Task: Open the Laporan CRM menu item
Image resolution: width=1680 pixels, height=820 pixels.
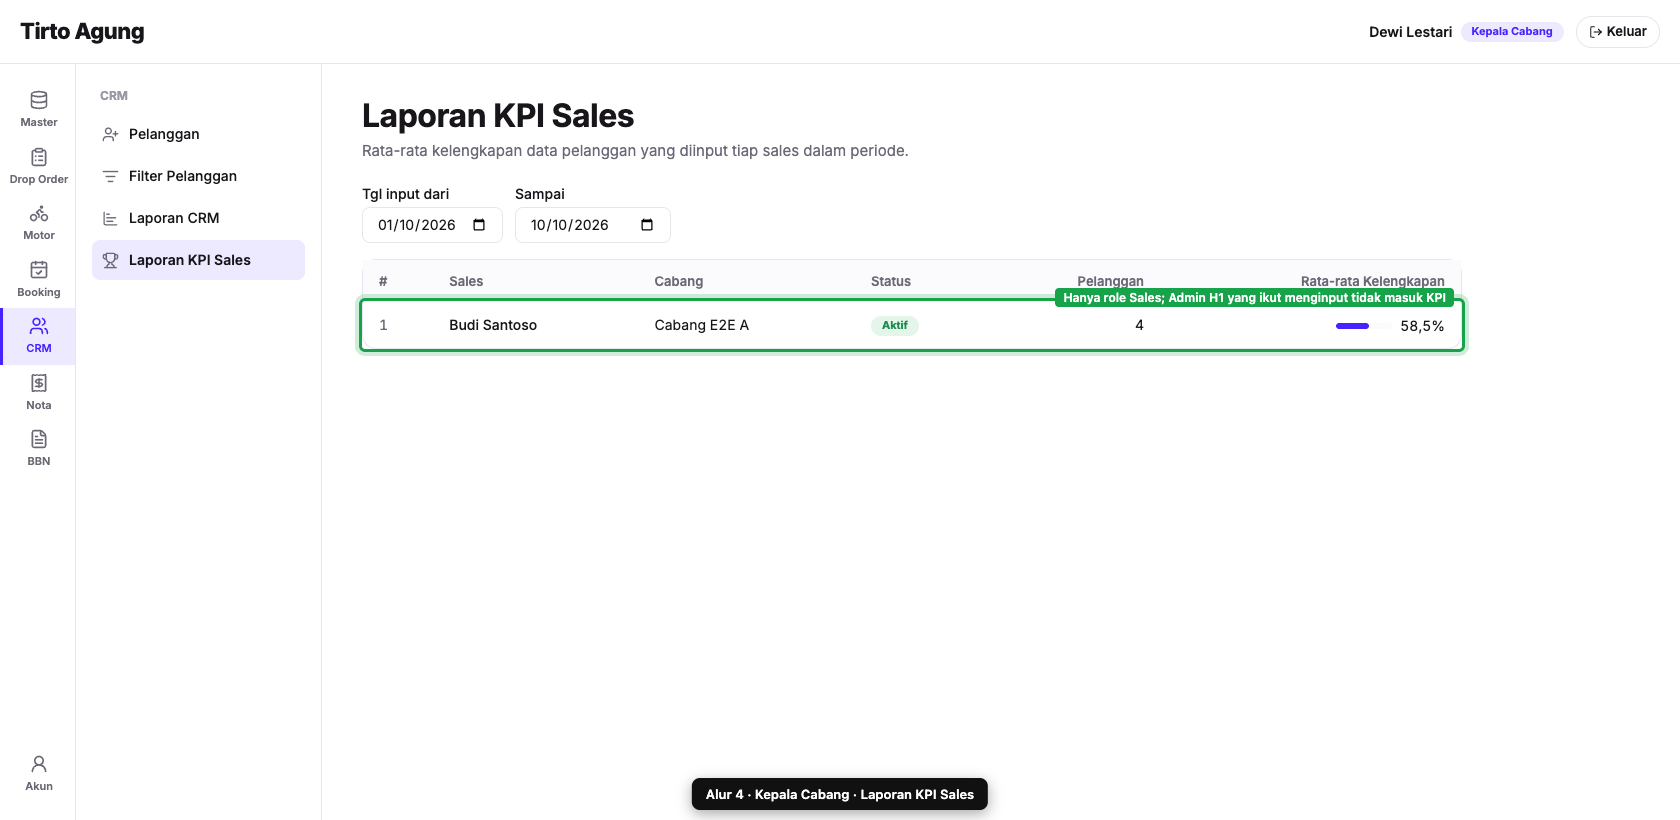Action: [198, 218]
